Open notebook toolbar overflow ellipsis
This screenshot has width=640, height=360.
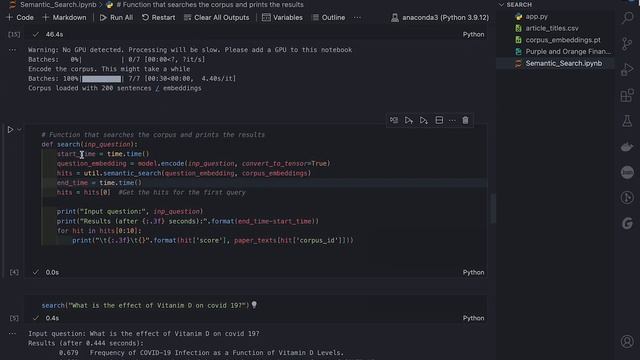click(x=357, y=18)
